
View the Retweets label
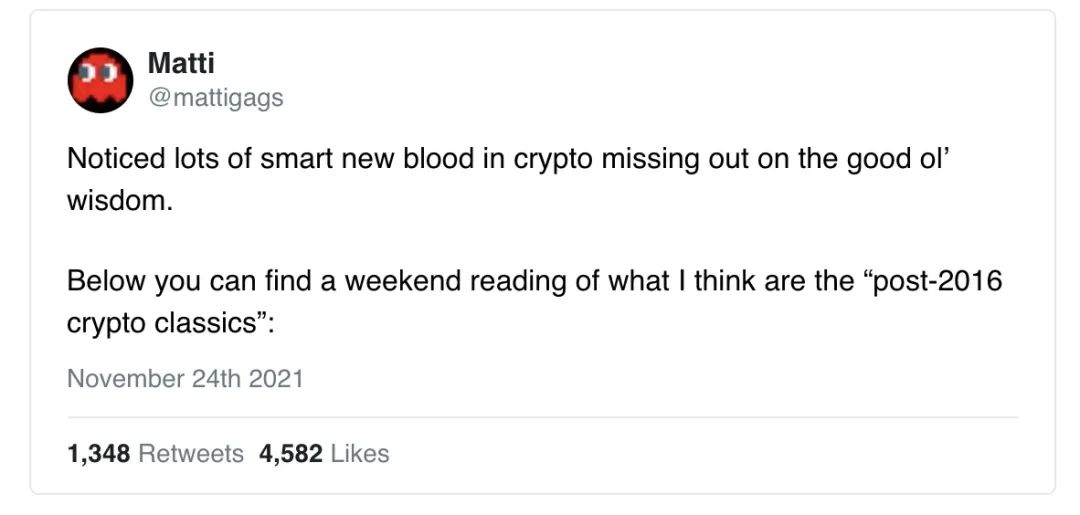coord(191,454)
